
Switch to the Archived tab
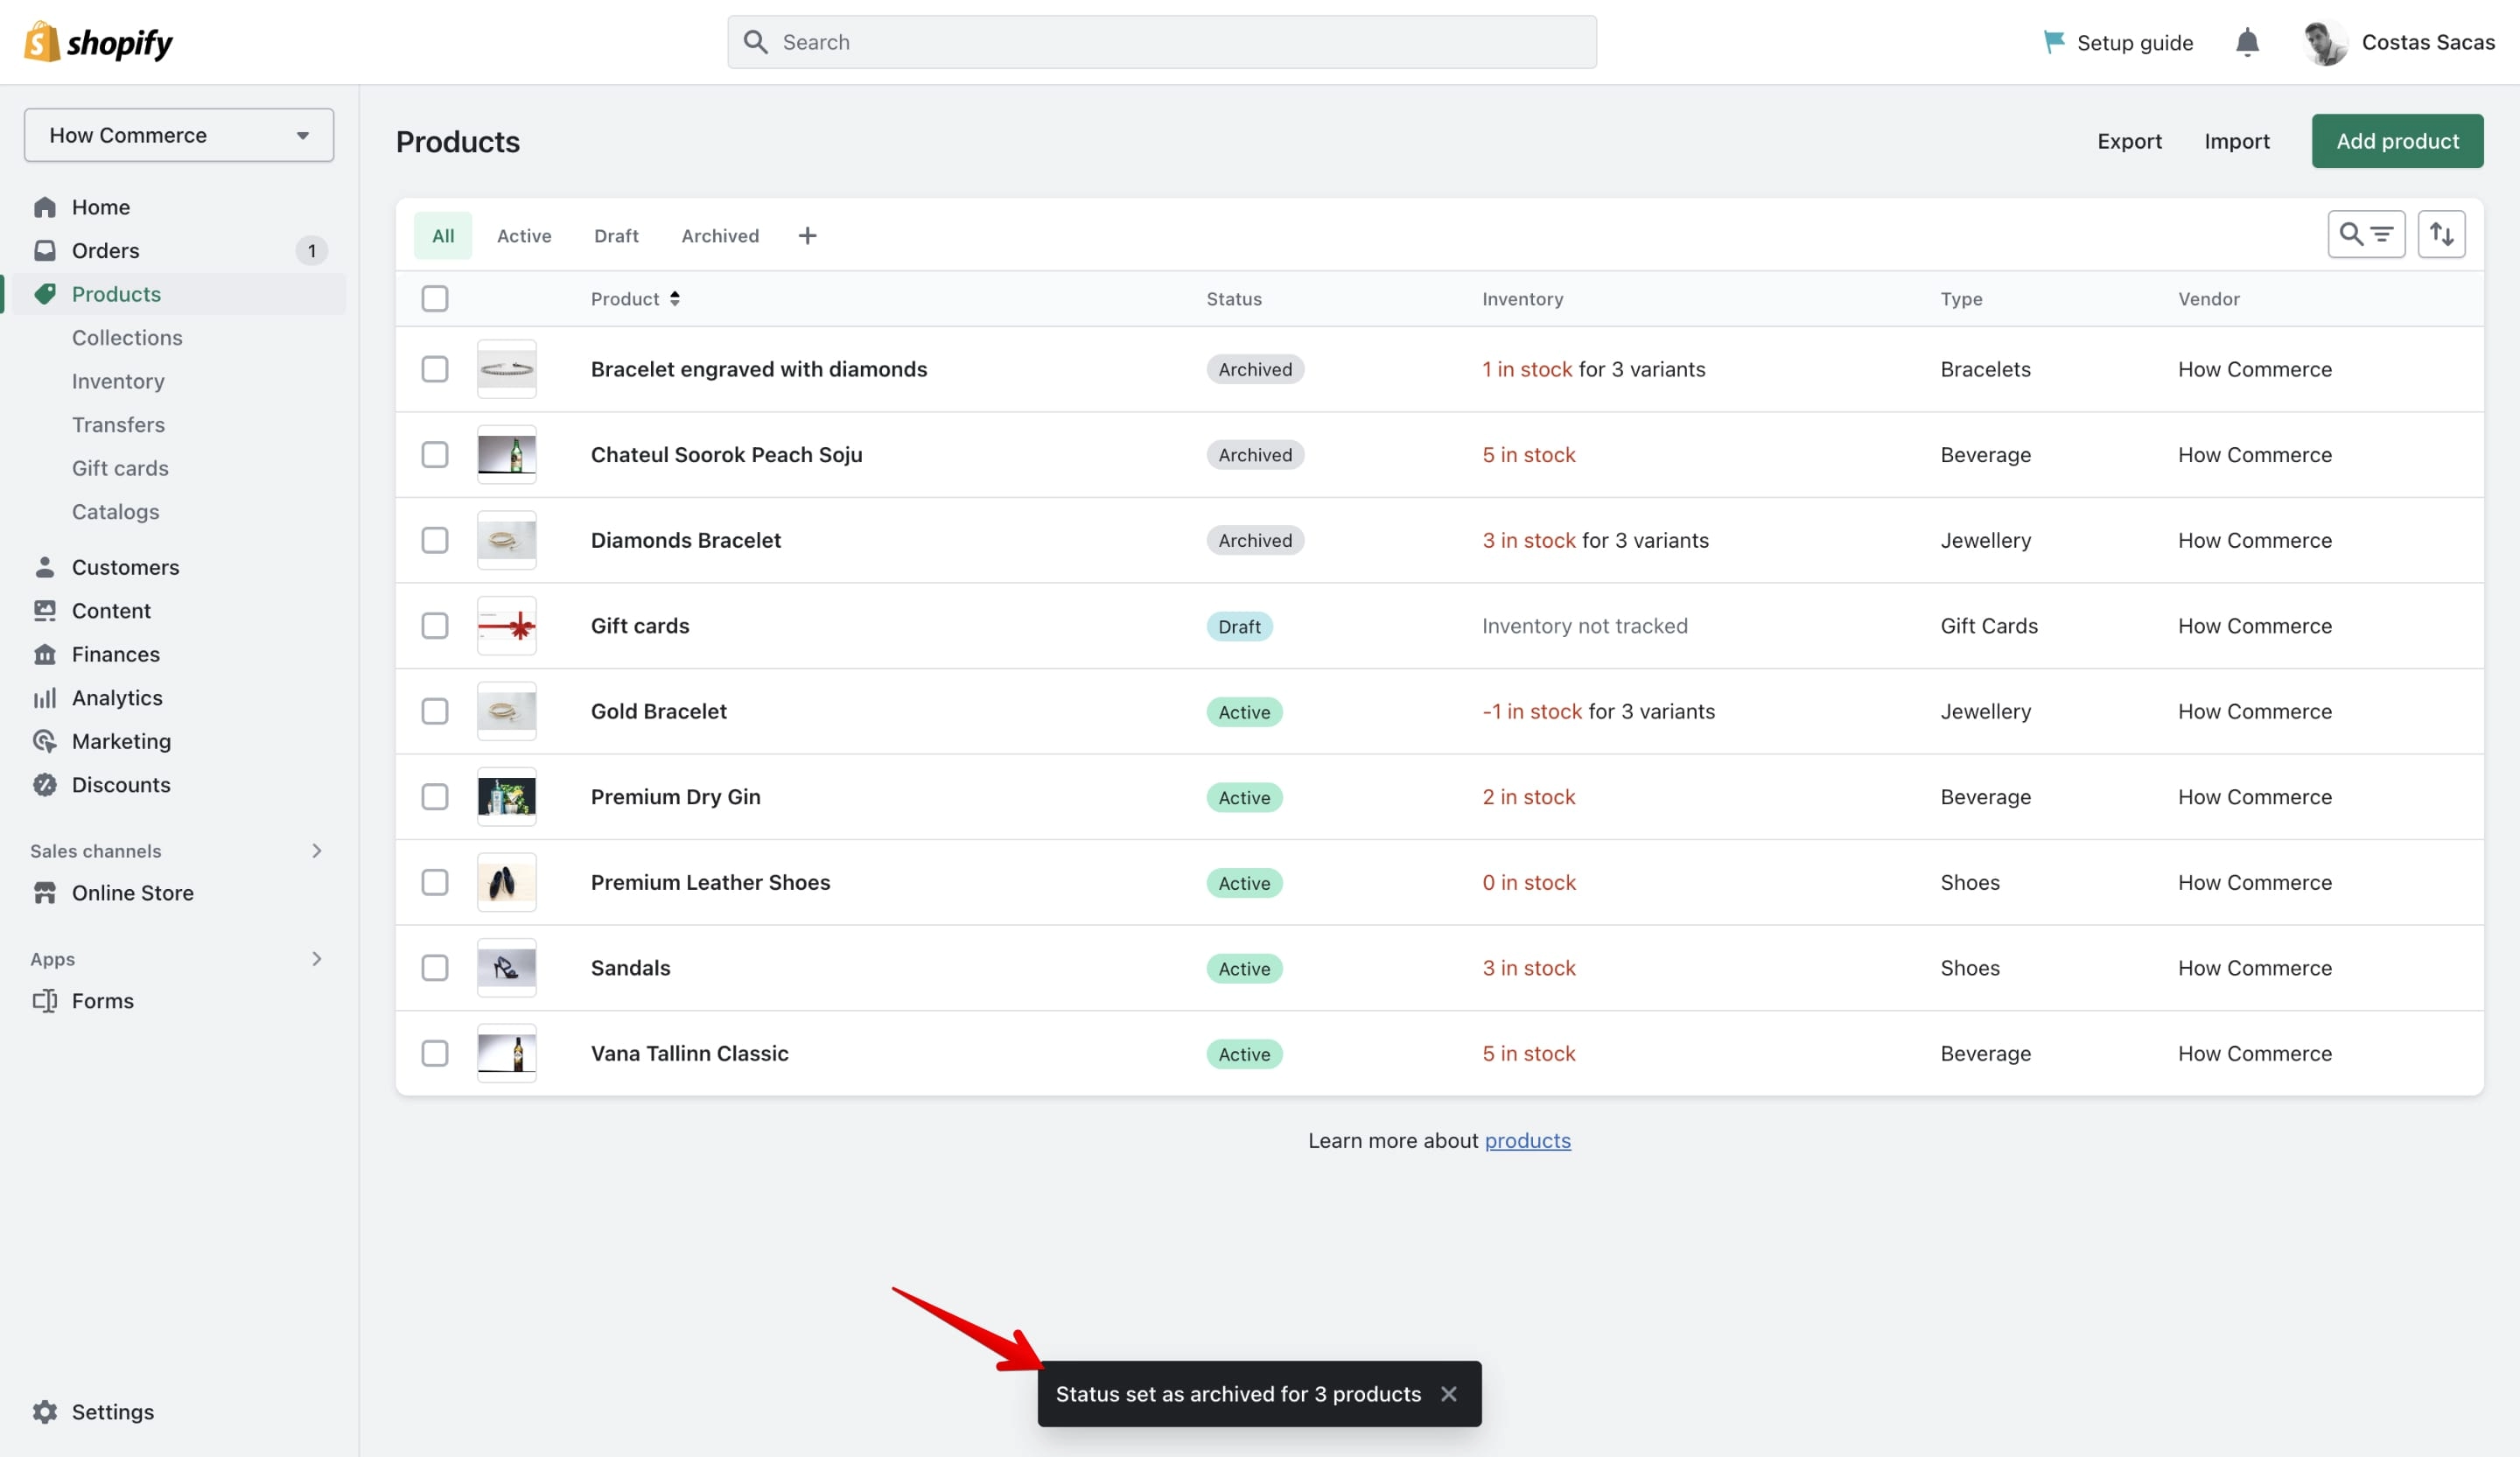(x=720, y=236)
